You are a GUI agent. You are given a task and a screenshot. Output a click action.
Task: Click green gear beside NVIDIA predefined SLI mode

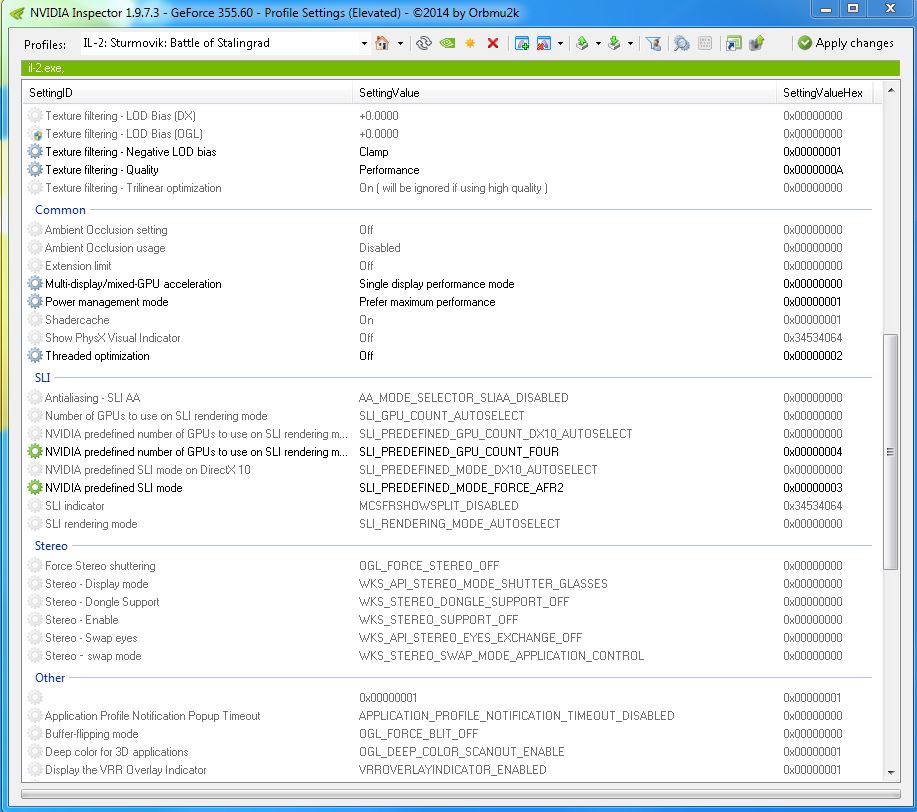point(35,487)
